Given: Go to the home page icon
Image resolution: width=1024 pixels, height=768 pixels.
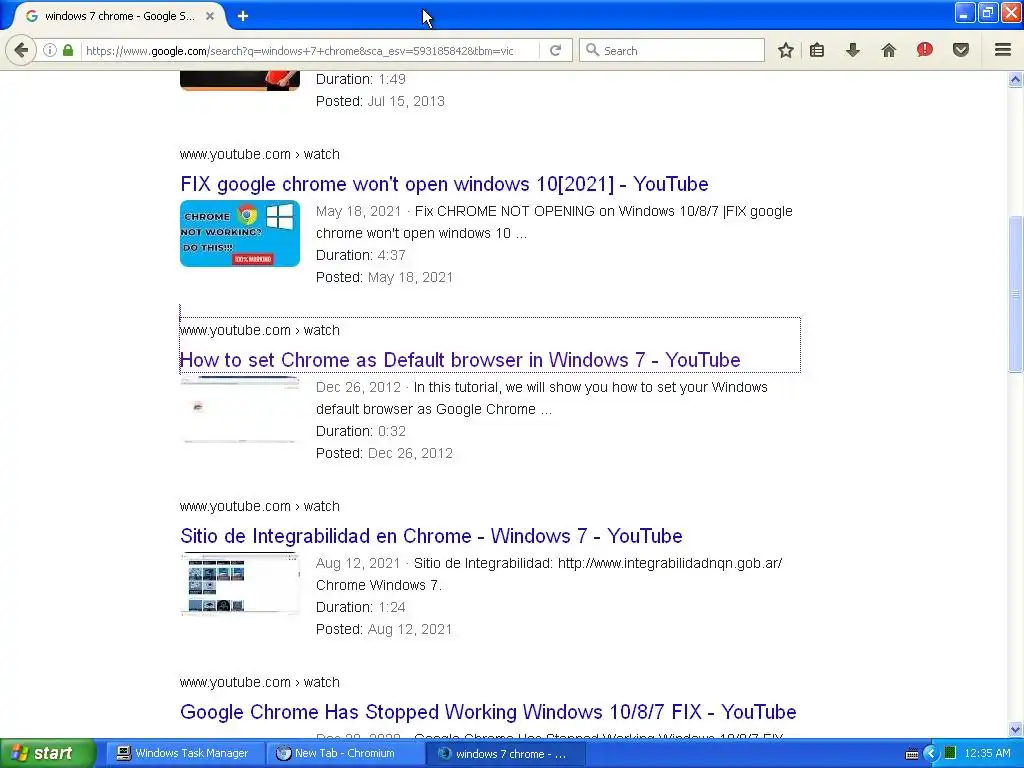Looking at the screenshot, I should (888, 50).
